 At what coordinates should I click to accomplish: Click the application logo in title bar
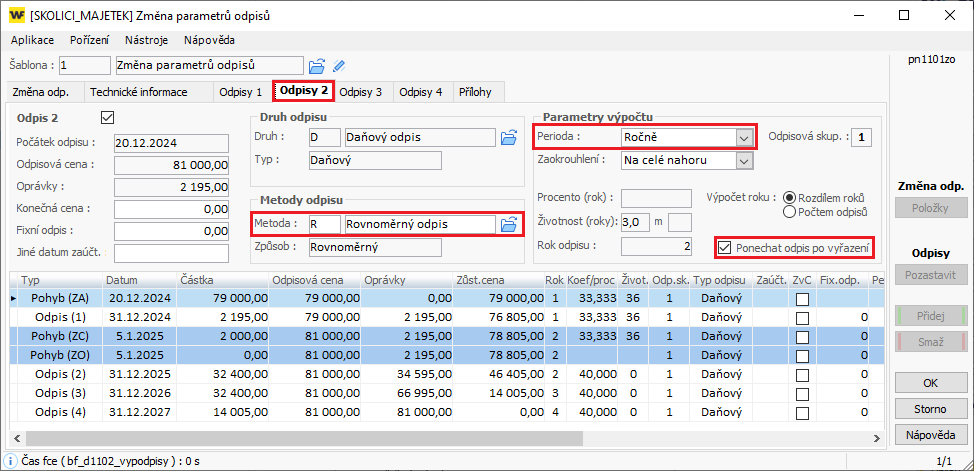(16, 16)
